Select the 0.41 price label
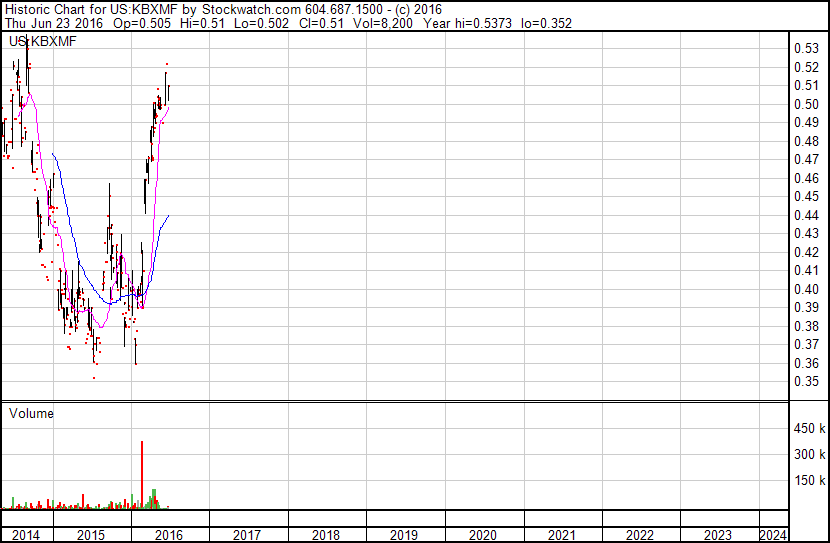Viewport: 830px width, 543px height. (x=806, y=270)
